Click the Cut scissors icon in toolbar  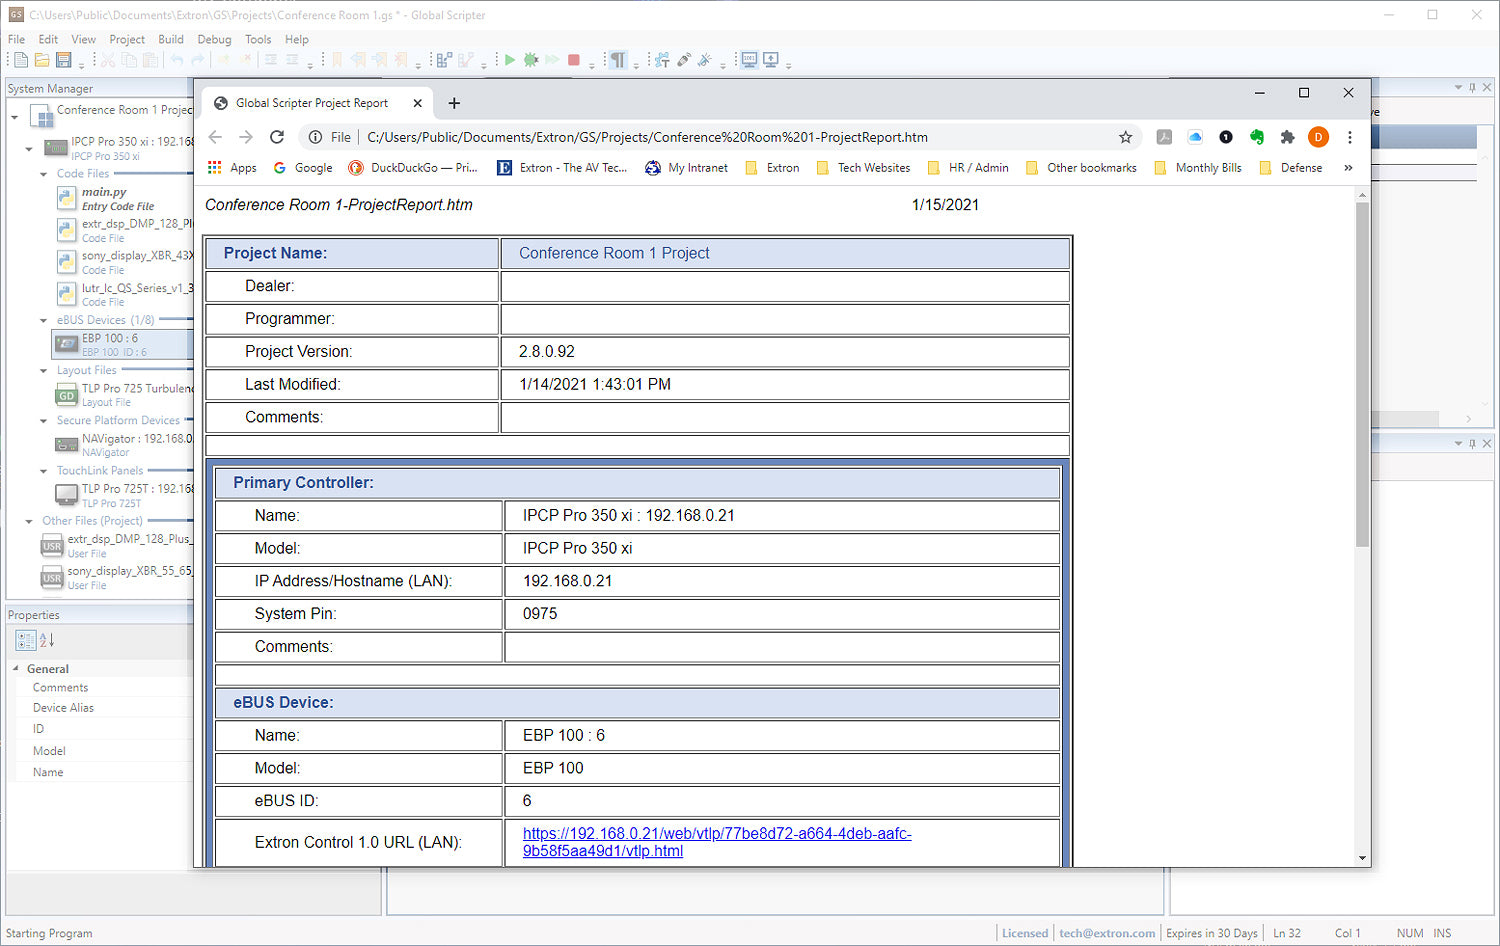108,60
